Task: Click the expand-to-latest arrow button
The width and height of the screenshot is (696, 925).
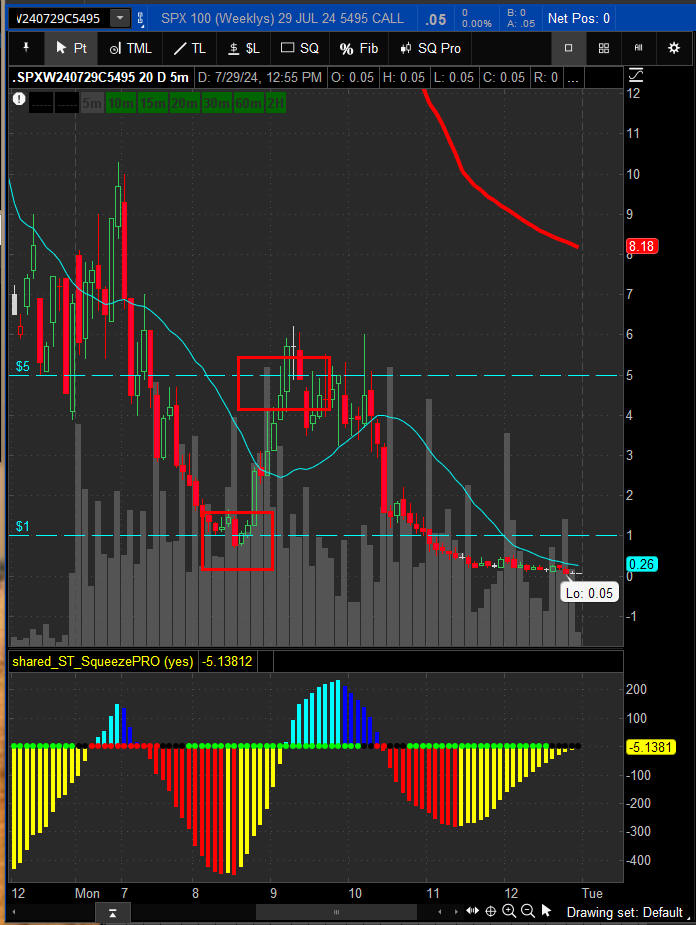Action: point(112,913)
